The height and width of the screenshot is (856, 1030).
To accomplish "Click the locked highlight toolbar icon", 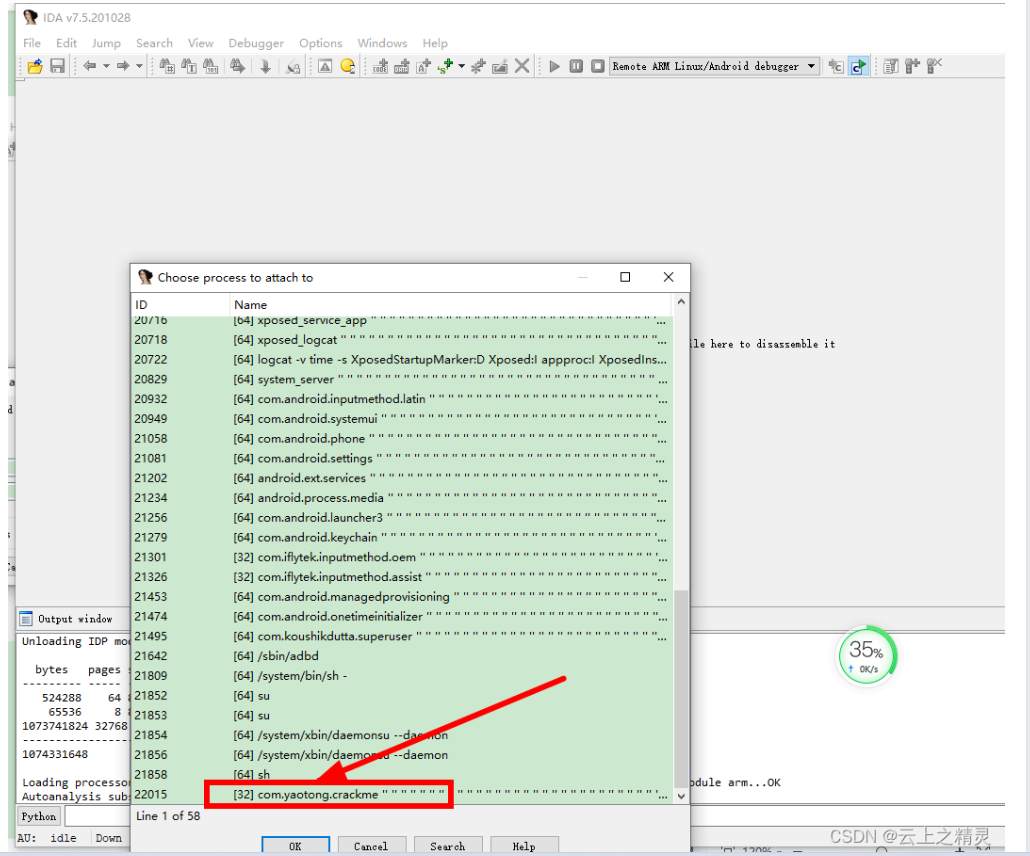I will (x=293, y=66).
